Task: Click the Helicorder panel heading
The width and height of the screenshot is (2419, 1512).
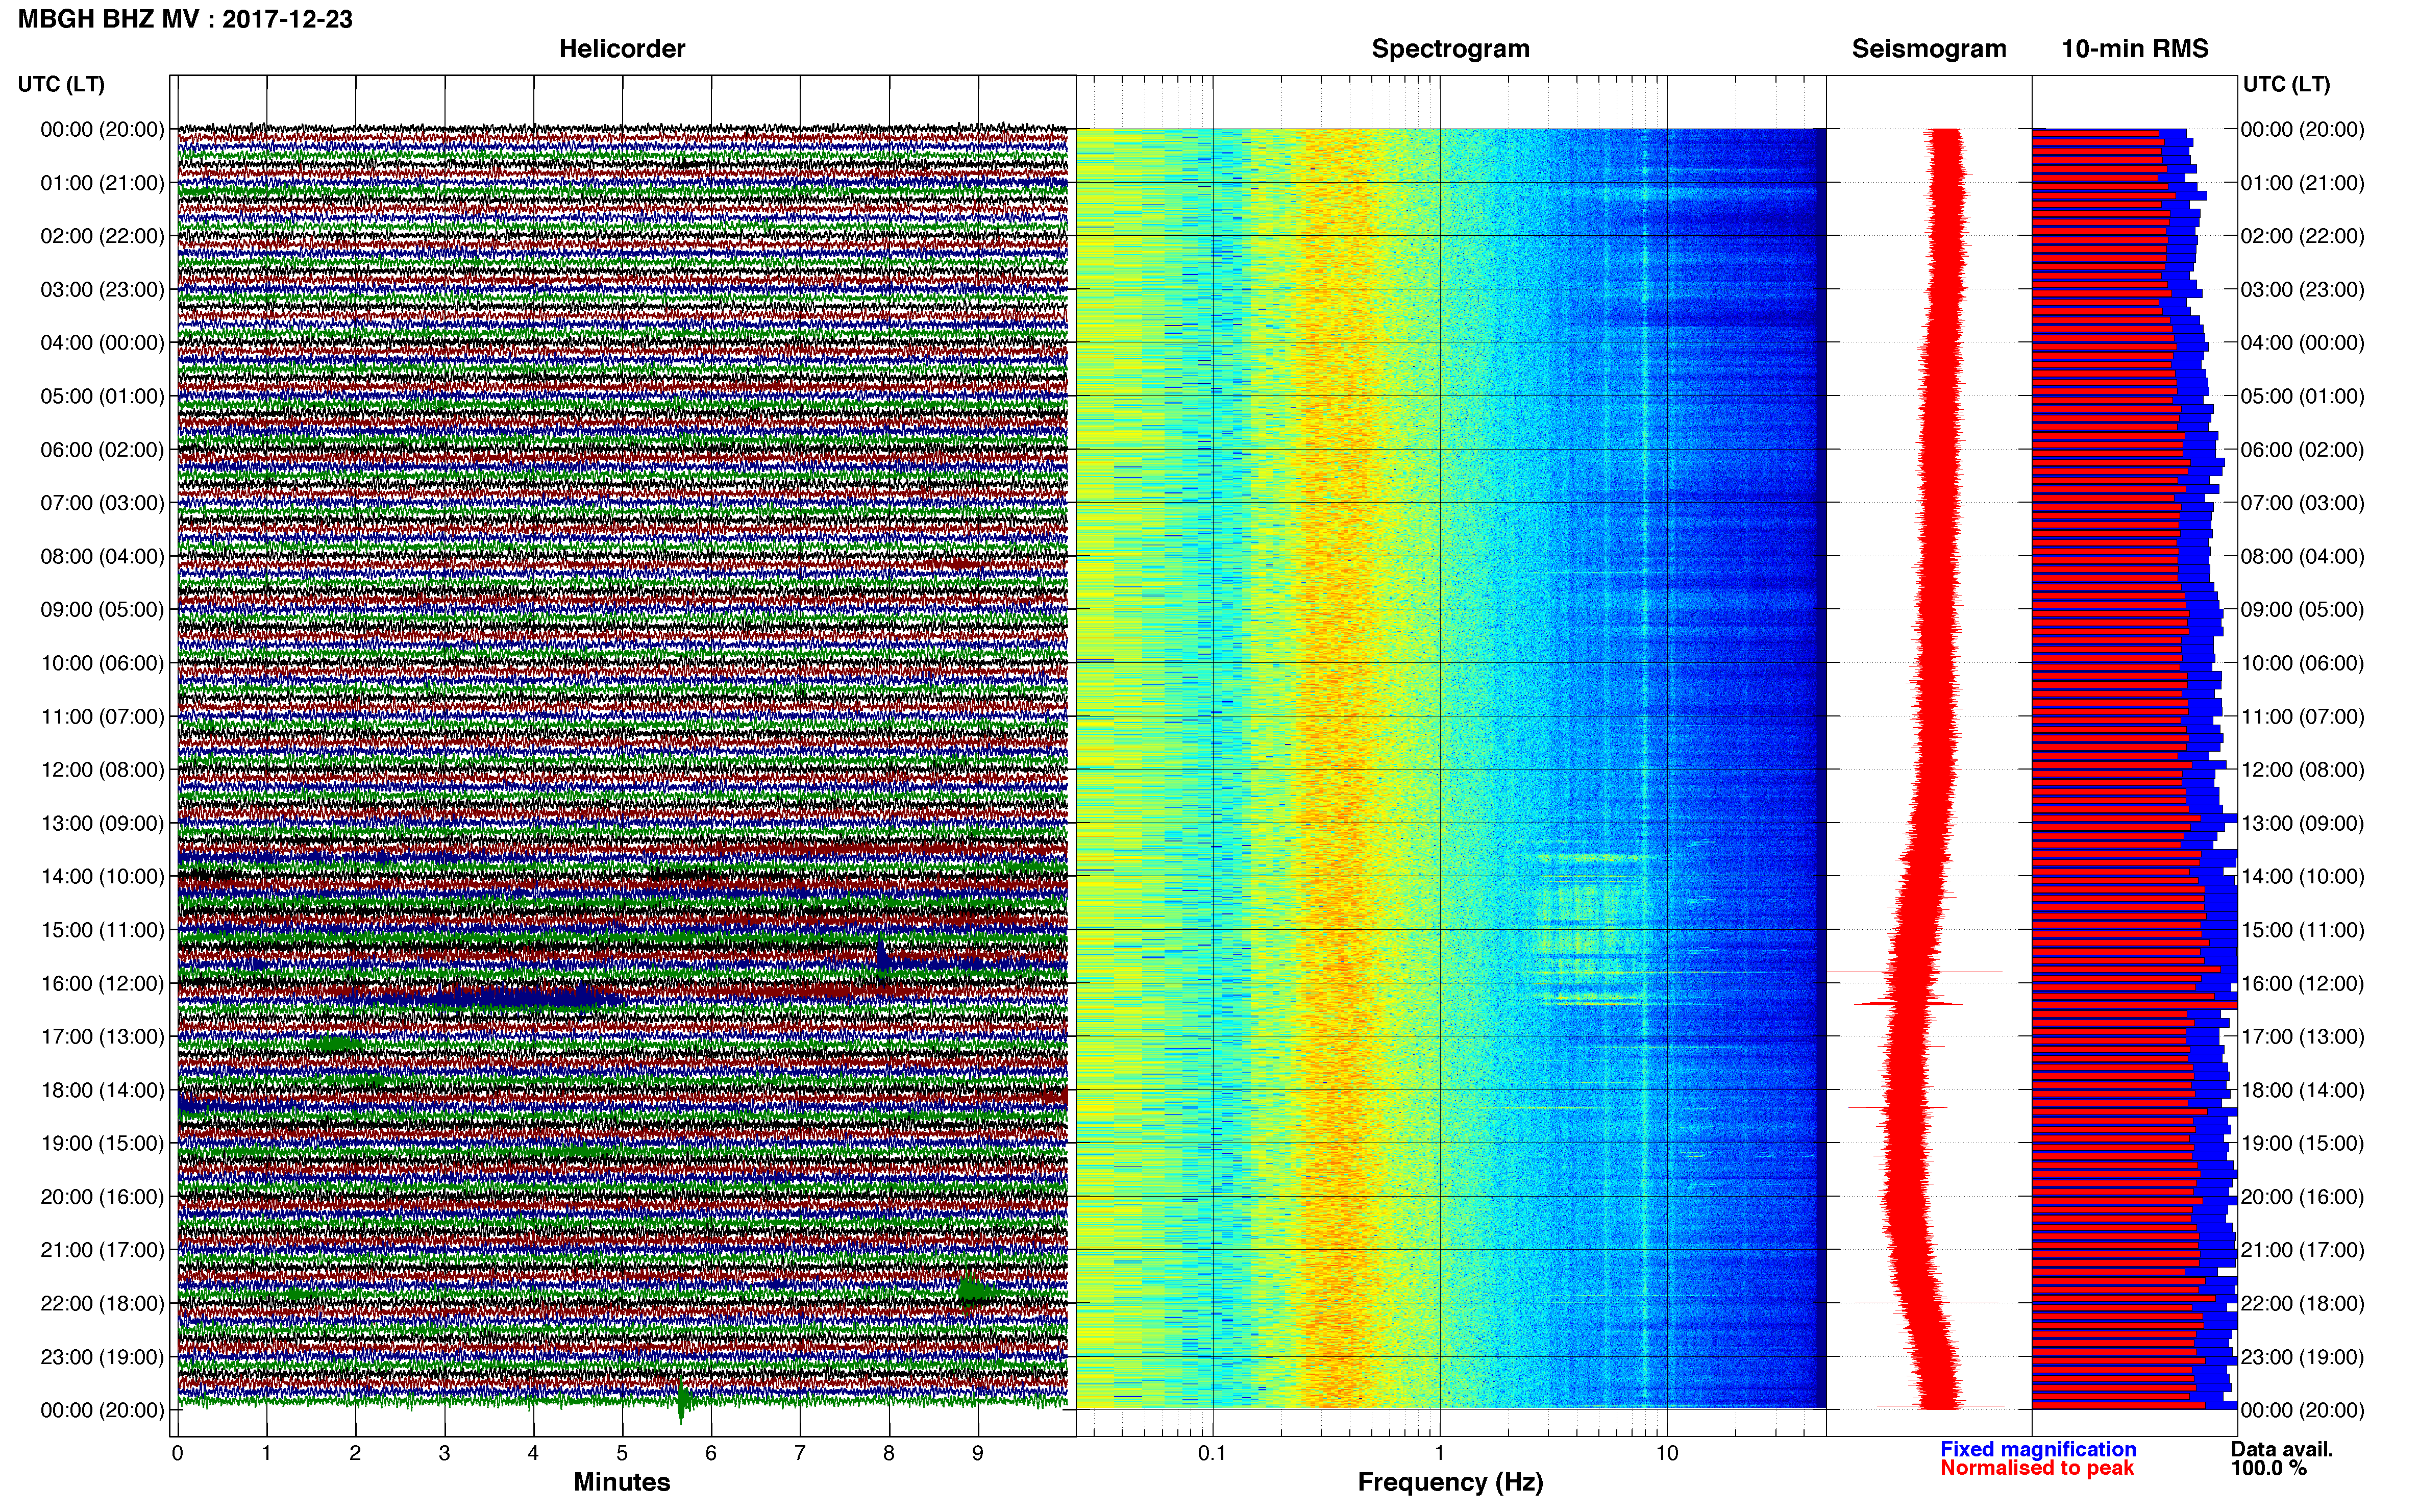Action: (622, 49)
